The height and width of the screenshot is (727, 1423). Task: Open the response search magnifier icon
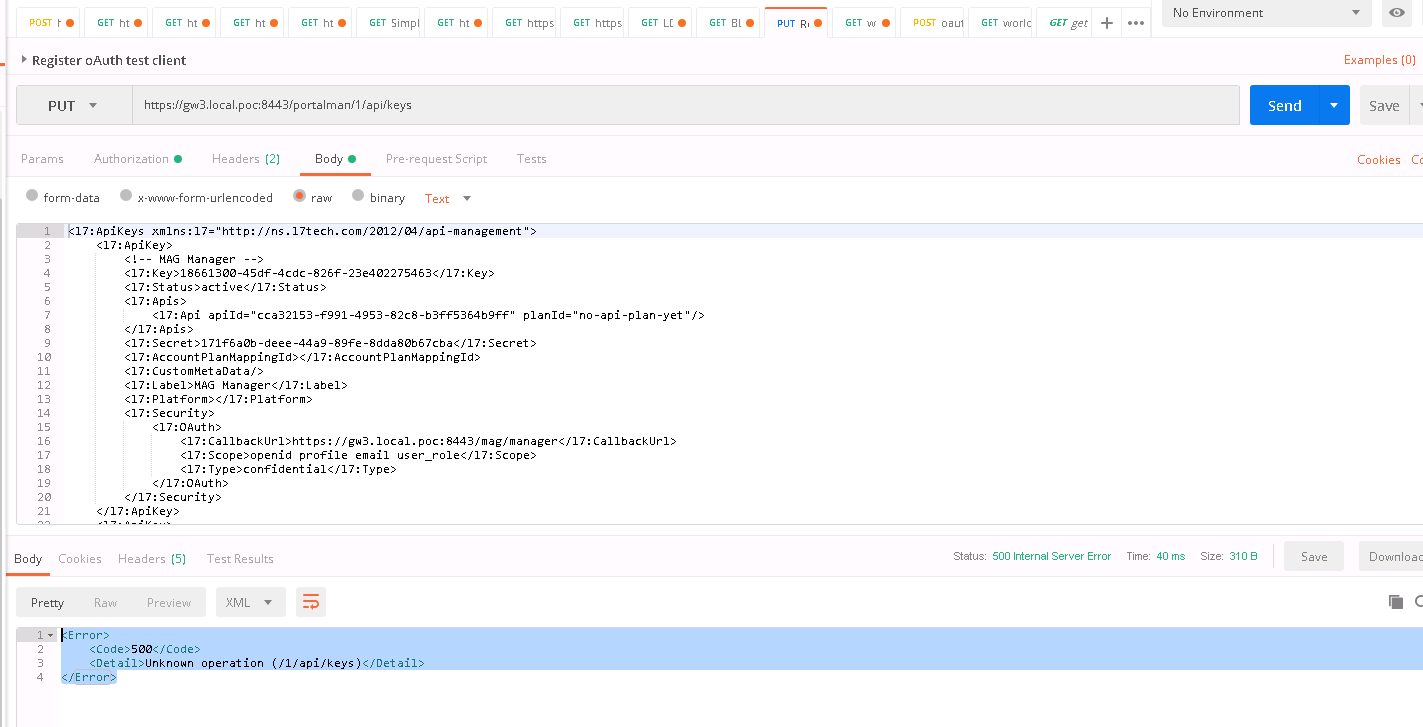[1420, 603]
